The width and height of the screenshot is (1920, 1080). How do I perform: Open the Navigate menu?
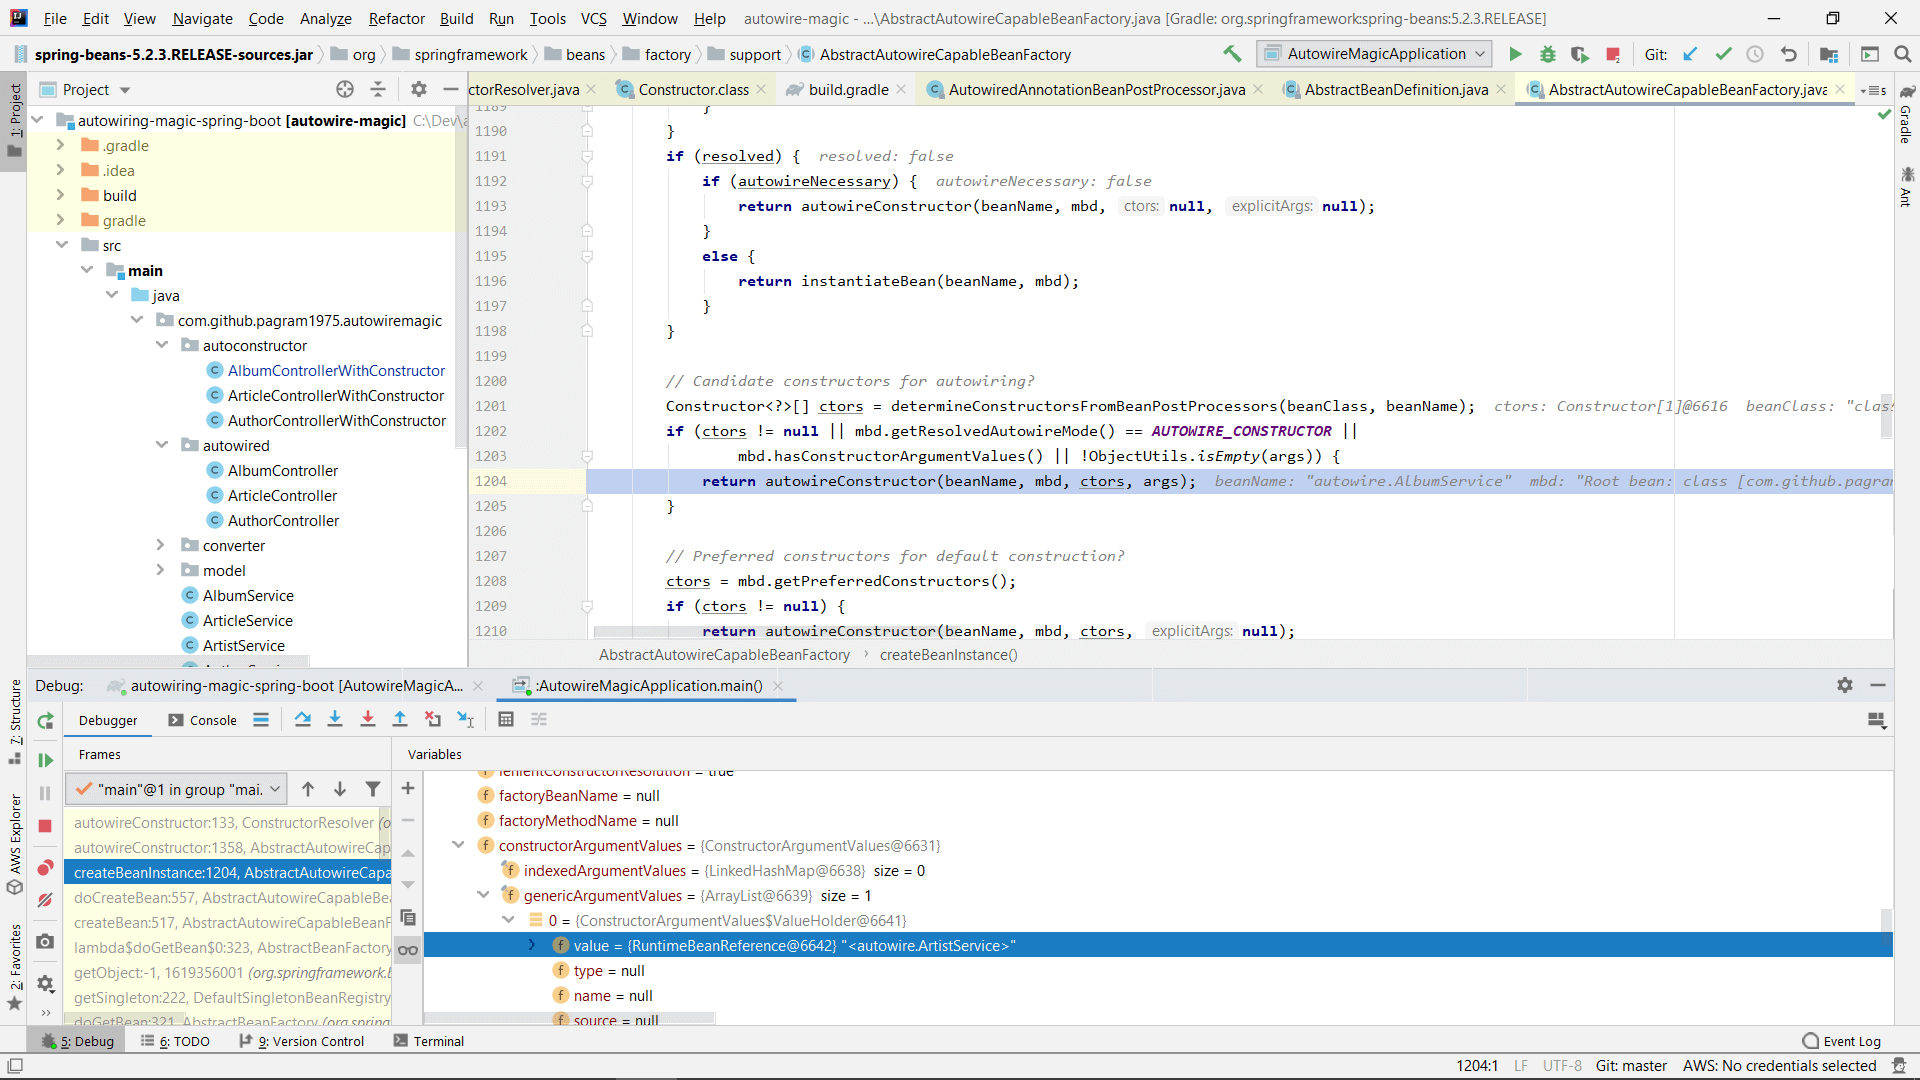click(202, 18)
